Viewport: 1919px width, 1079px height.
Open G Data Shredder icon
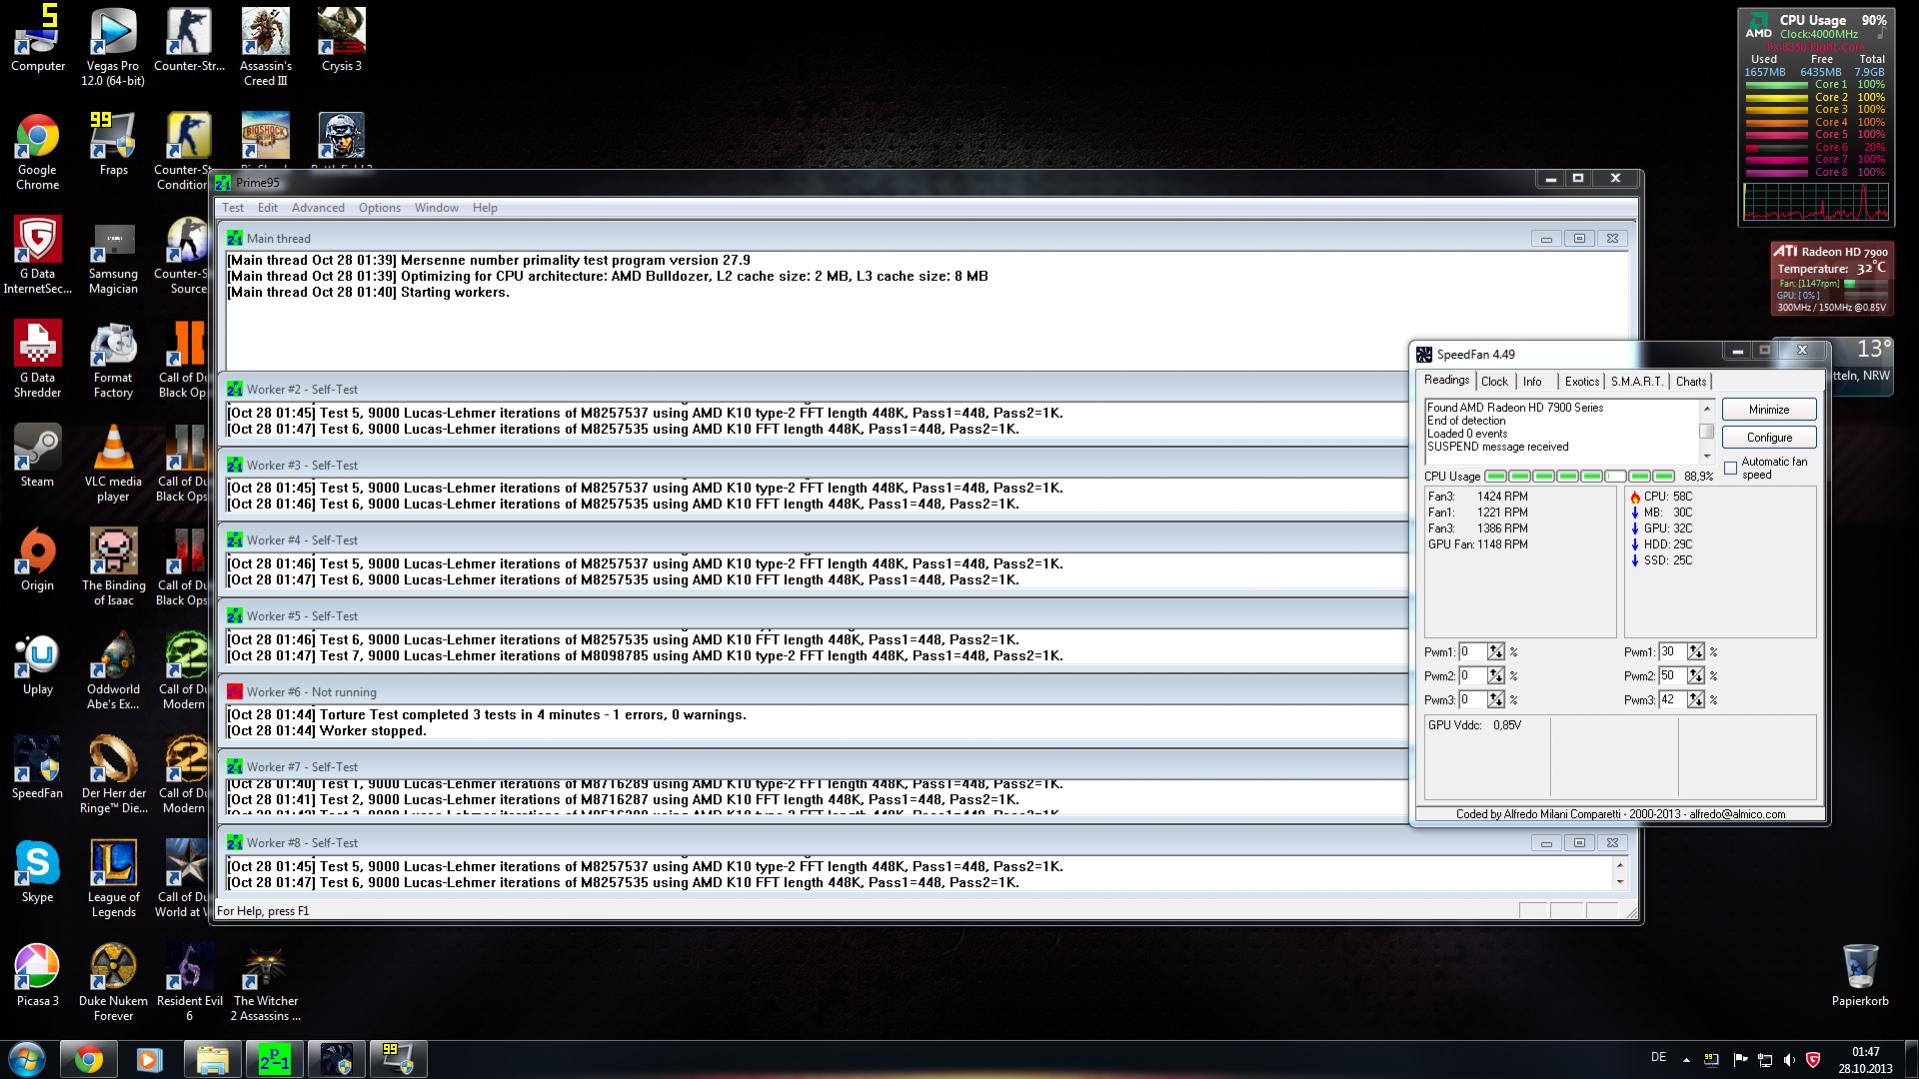click(37, 359)
